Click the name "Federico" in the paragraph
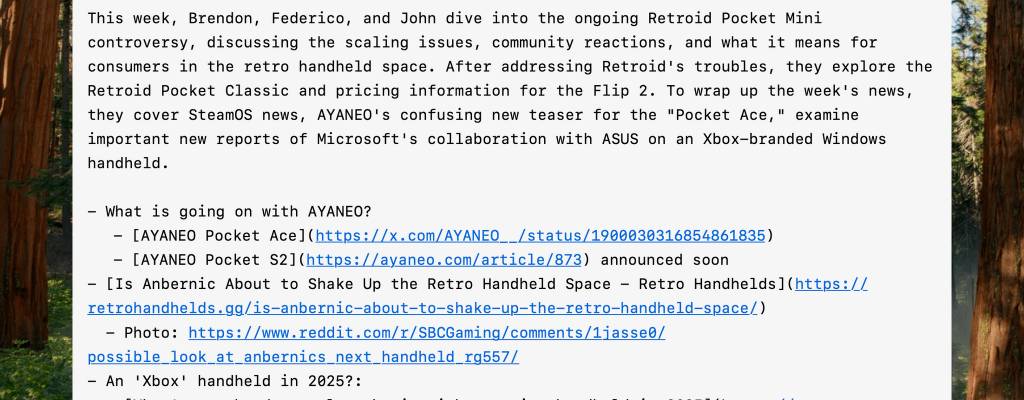The image size is (1024, 400). click(326, 18)
